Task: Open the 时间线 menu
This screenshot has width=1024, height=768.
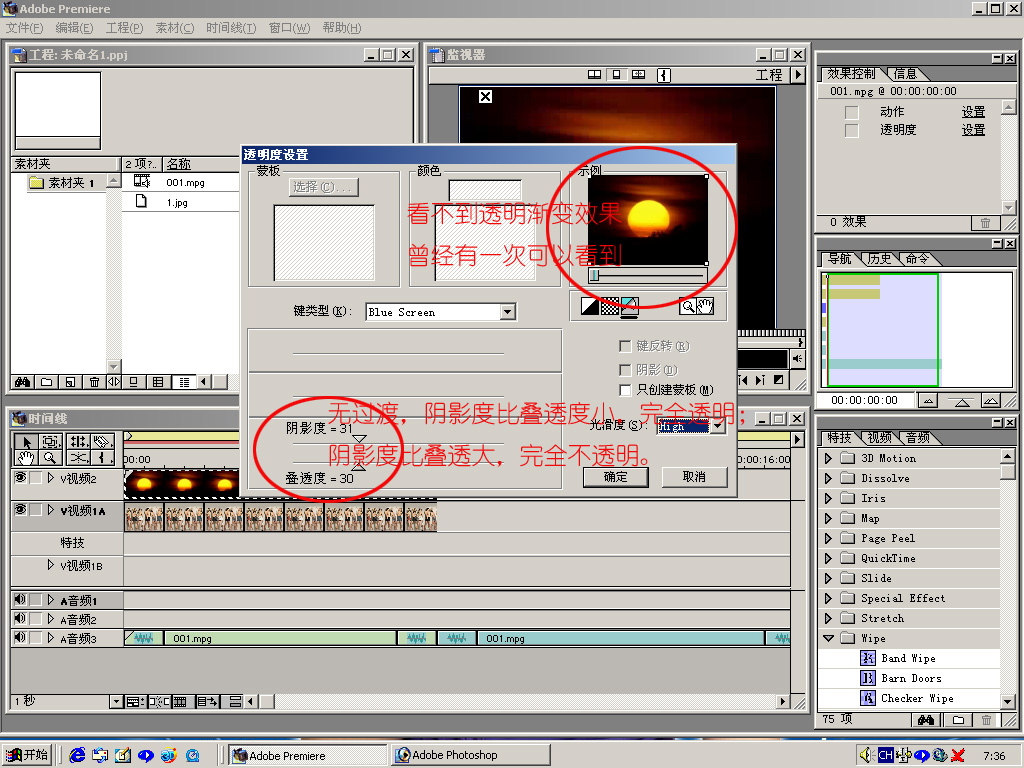Action: 231,27
